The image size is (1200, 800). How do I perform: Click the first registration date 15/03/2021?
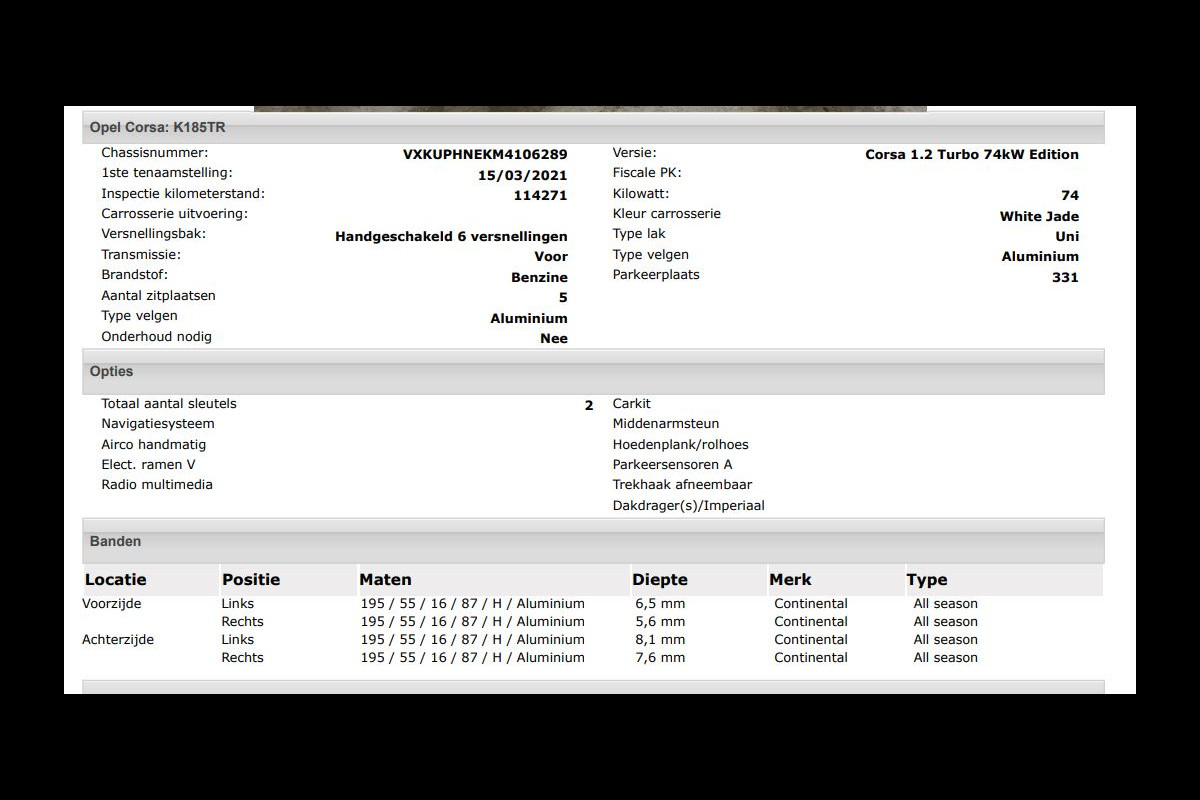tap(522, 175)
